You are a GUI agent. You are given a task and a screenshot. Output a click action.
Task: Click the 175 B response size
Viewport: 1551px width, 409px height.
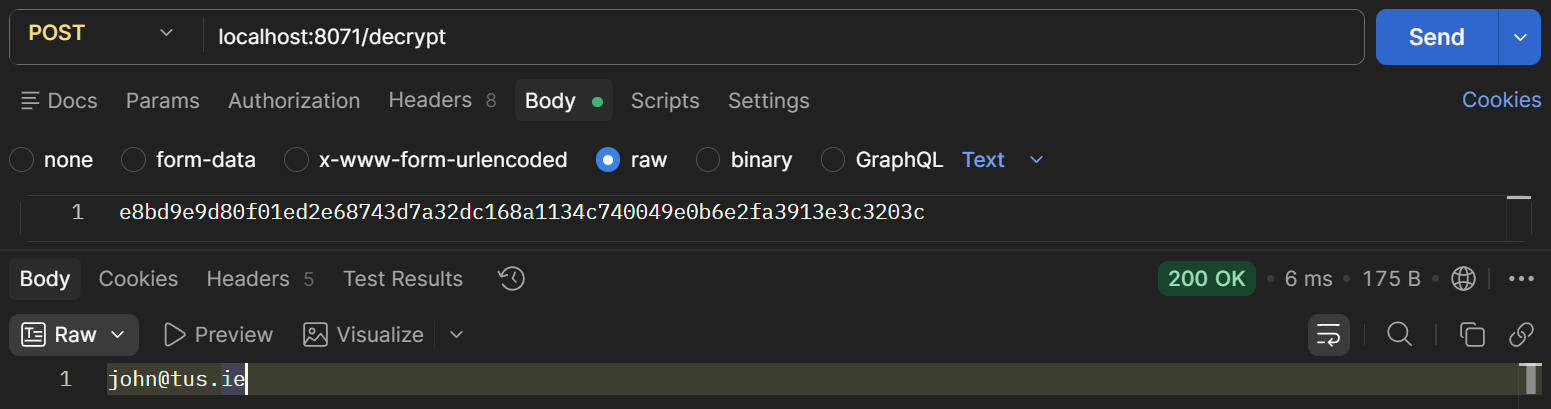tap(1391, 279)
